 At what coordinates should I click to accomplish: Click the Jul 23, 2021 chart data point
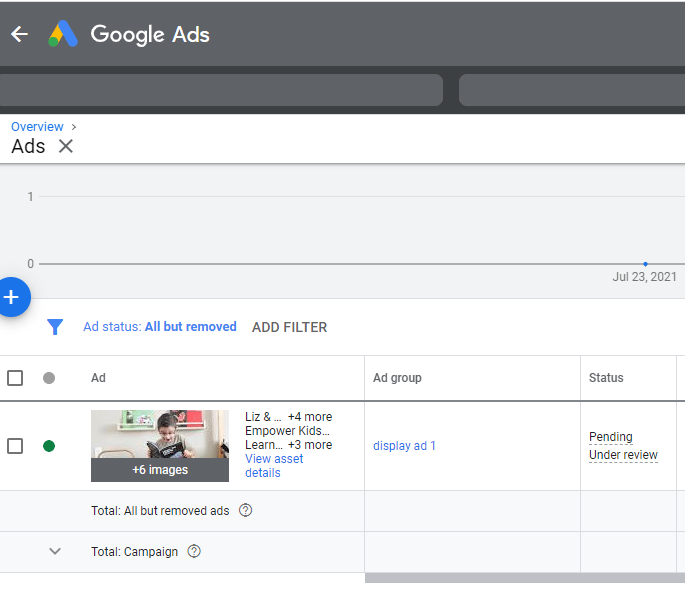[x=645, y=264]
